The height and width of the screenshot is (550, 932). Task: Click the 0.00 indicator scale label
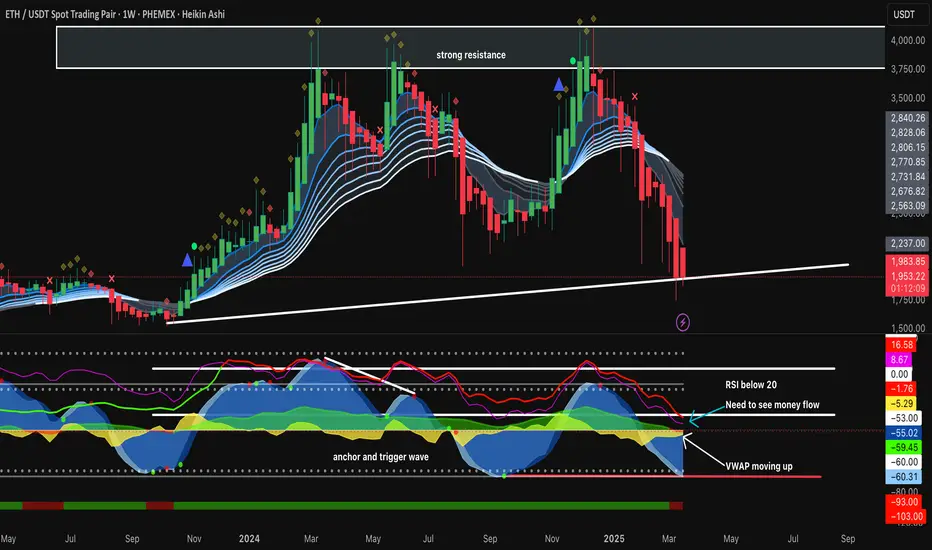(899, 375)
